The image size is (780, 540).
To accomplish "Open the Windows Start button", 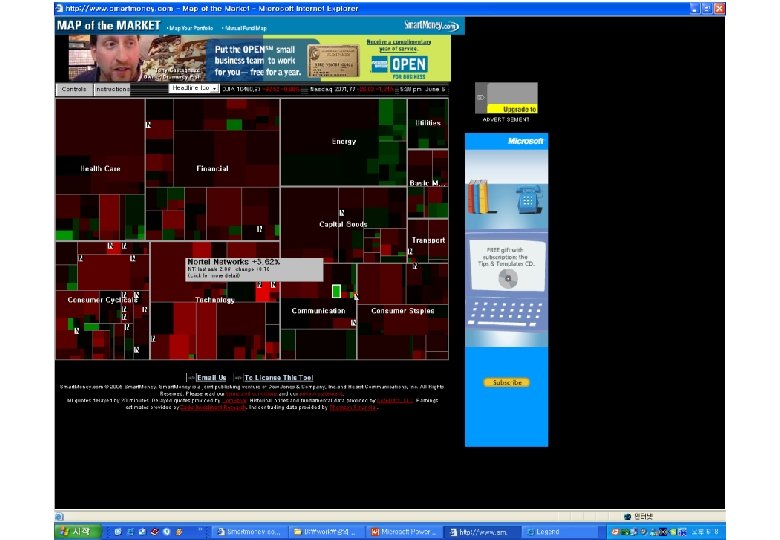I will click(78, 532).
